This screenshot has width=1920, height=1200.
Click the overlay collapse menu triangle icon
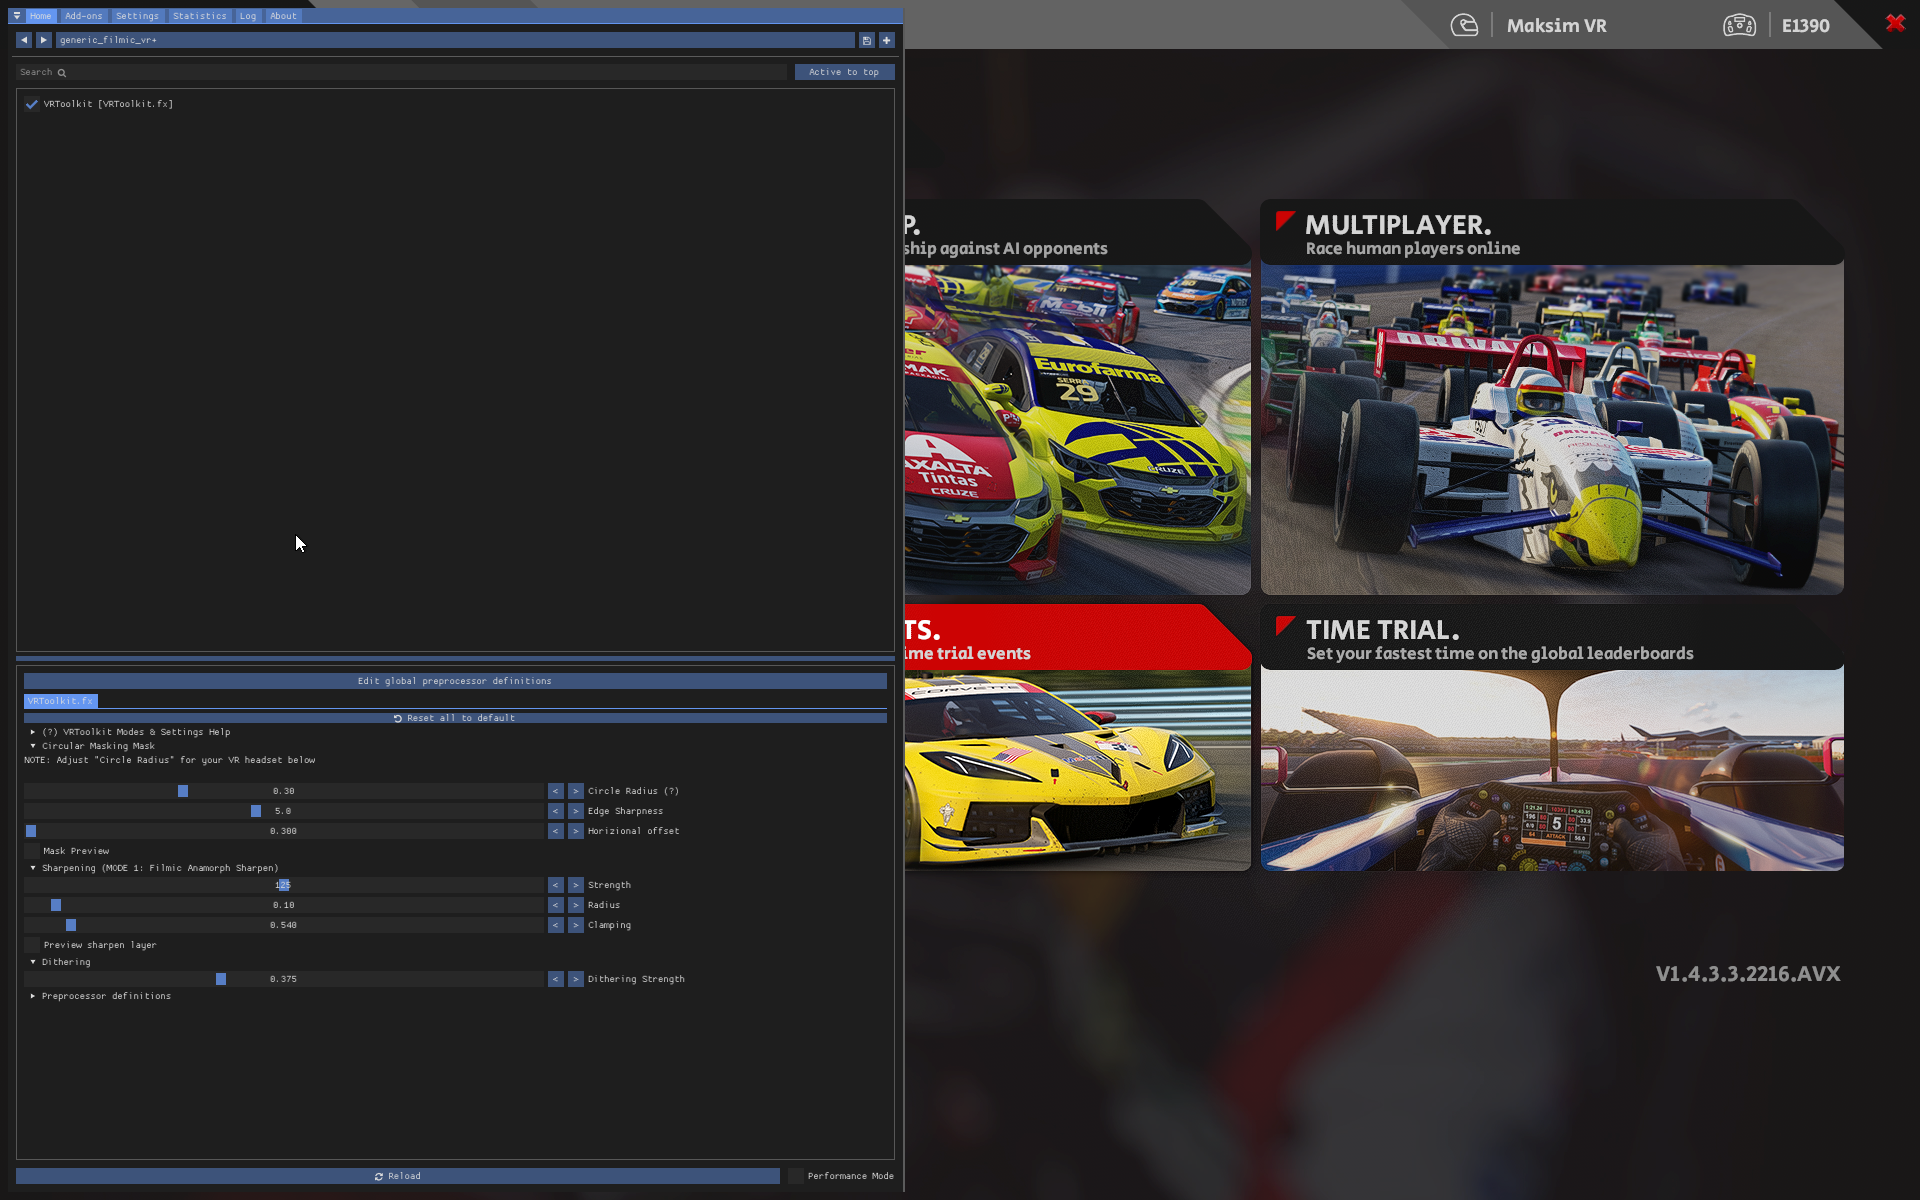coord(17,16)
